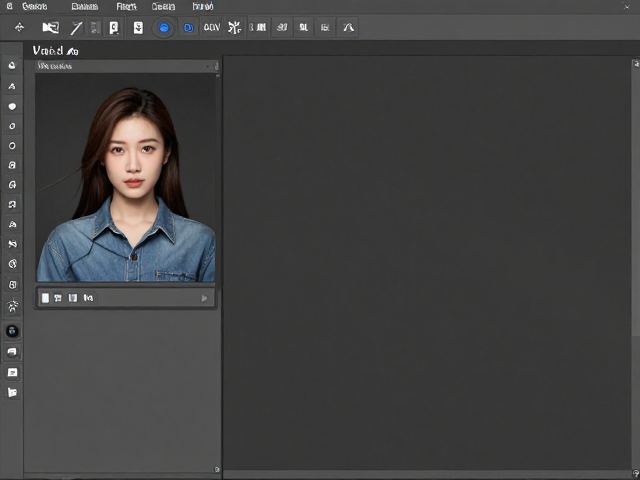Viewport: 640px width, 480px height.
Task: Select the diagonal line tool in the toolbar
Action: [76, 28]
